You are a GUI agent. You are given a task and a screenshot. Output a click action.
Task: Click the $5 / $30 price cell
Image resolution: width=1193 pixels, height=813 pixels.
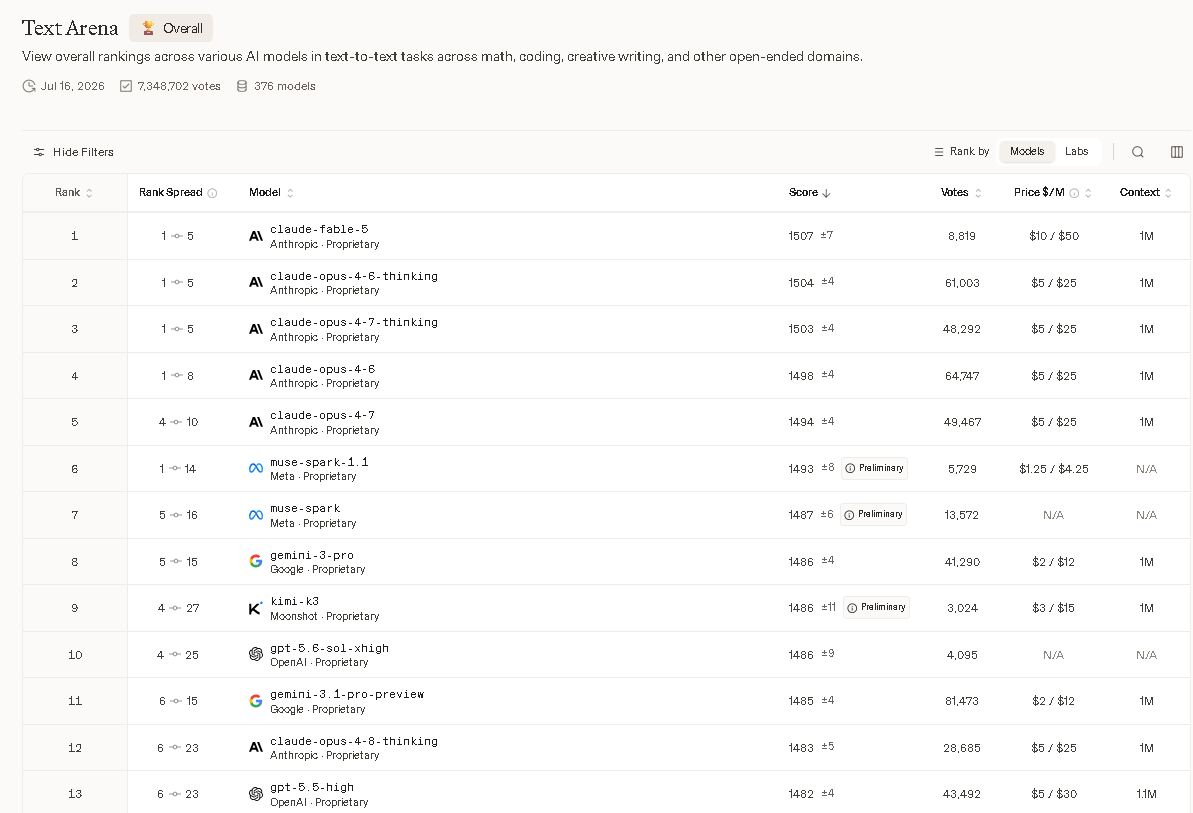point(1054,794)
